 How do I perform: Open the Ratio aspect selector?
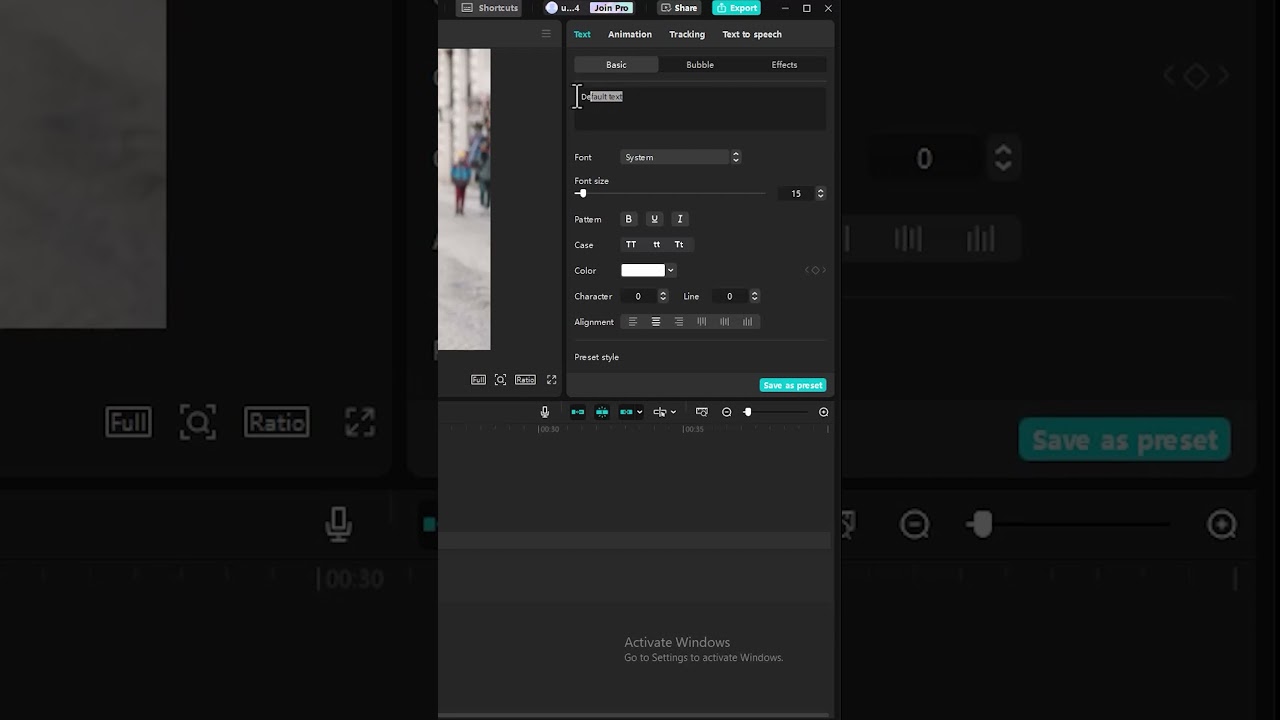coord(525,380)
